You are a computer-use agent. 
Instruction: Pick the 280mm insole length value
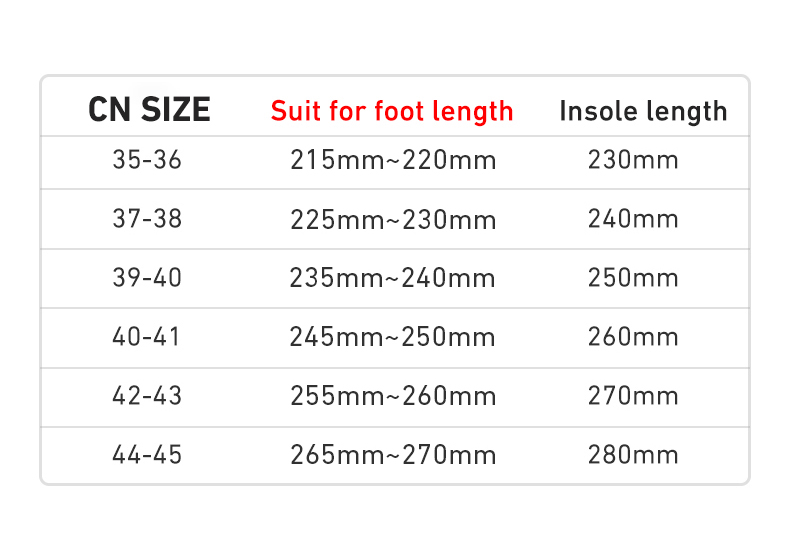coord(633,455)
